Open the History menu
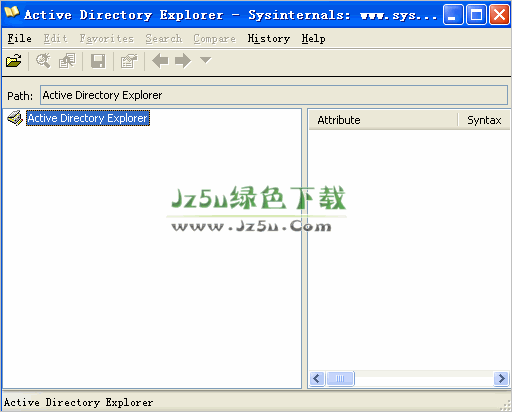 coord(269,39)
